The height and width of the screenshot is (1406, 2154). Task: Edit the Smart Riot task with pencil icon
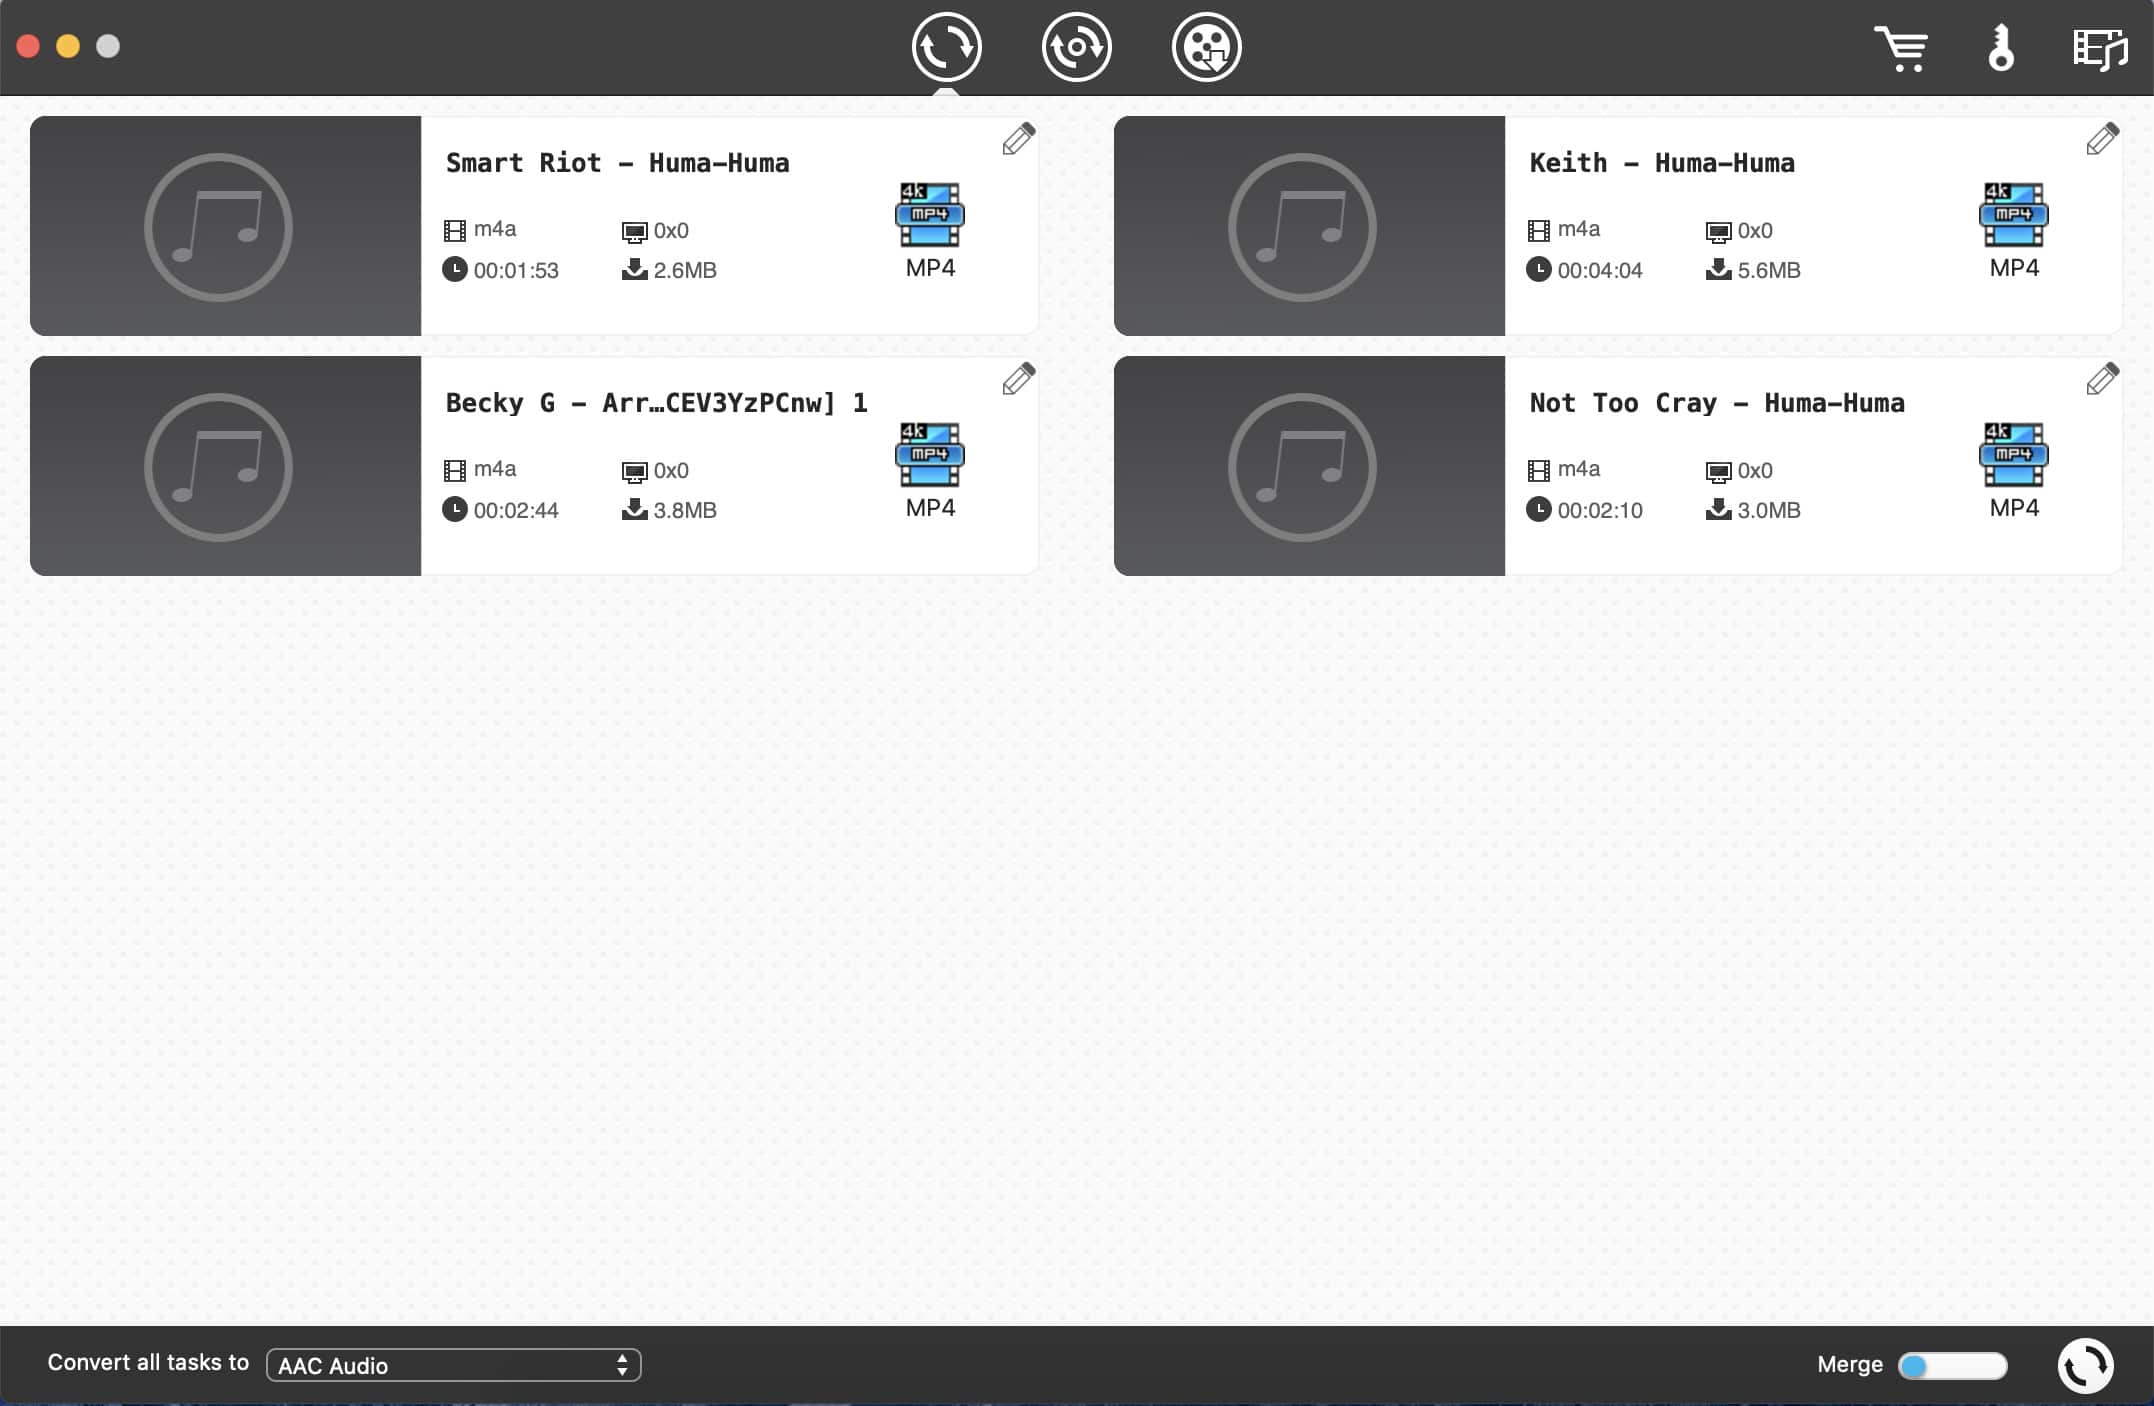[x=1018, y=140]
